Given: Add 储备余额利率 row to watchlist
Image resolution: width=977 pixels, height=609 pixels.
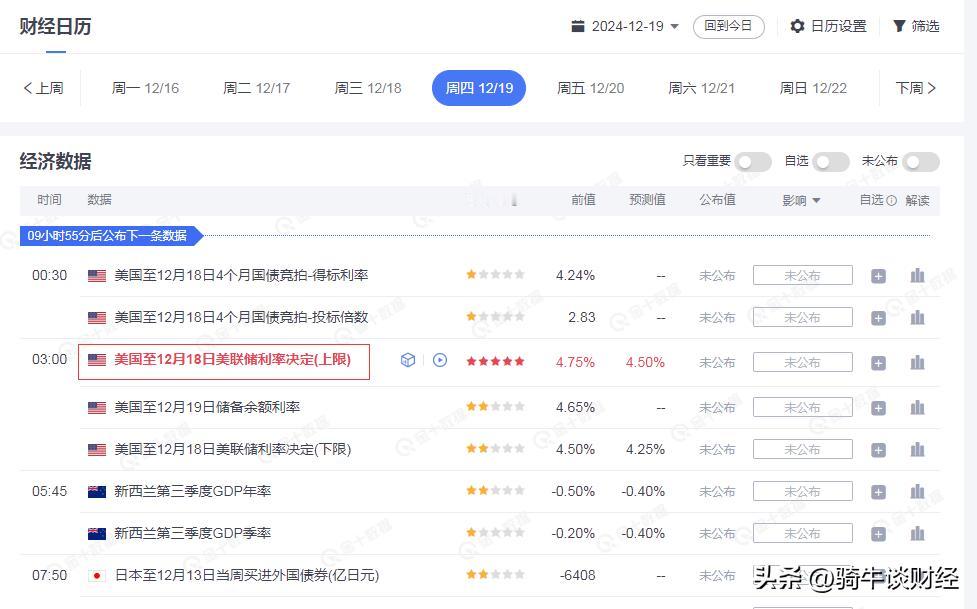Looking at the screenshot, I should tap(878, 408).
